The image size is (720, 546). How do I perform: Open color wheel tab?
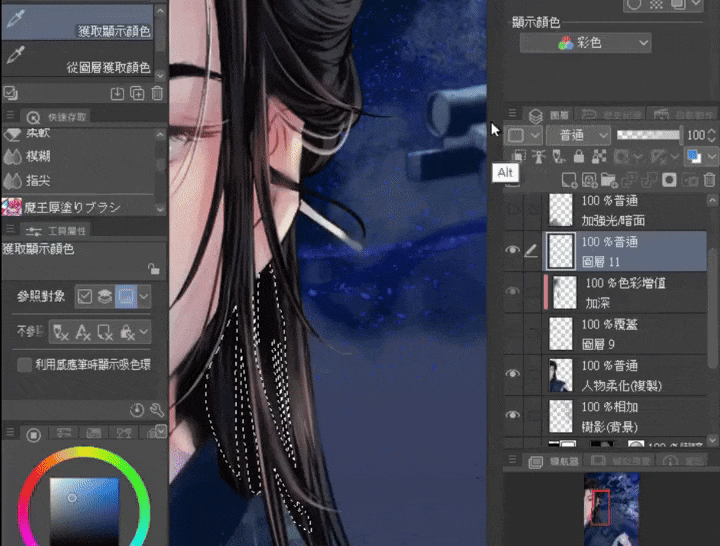click(33, 434)
